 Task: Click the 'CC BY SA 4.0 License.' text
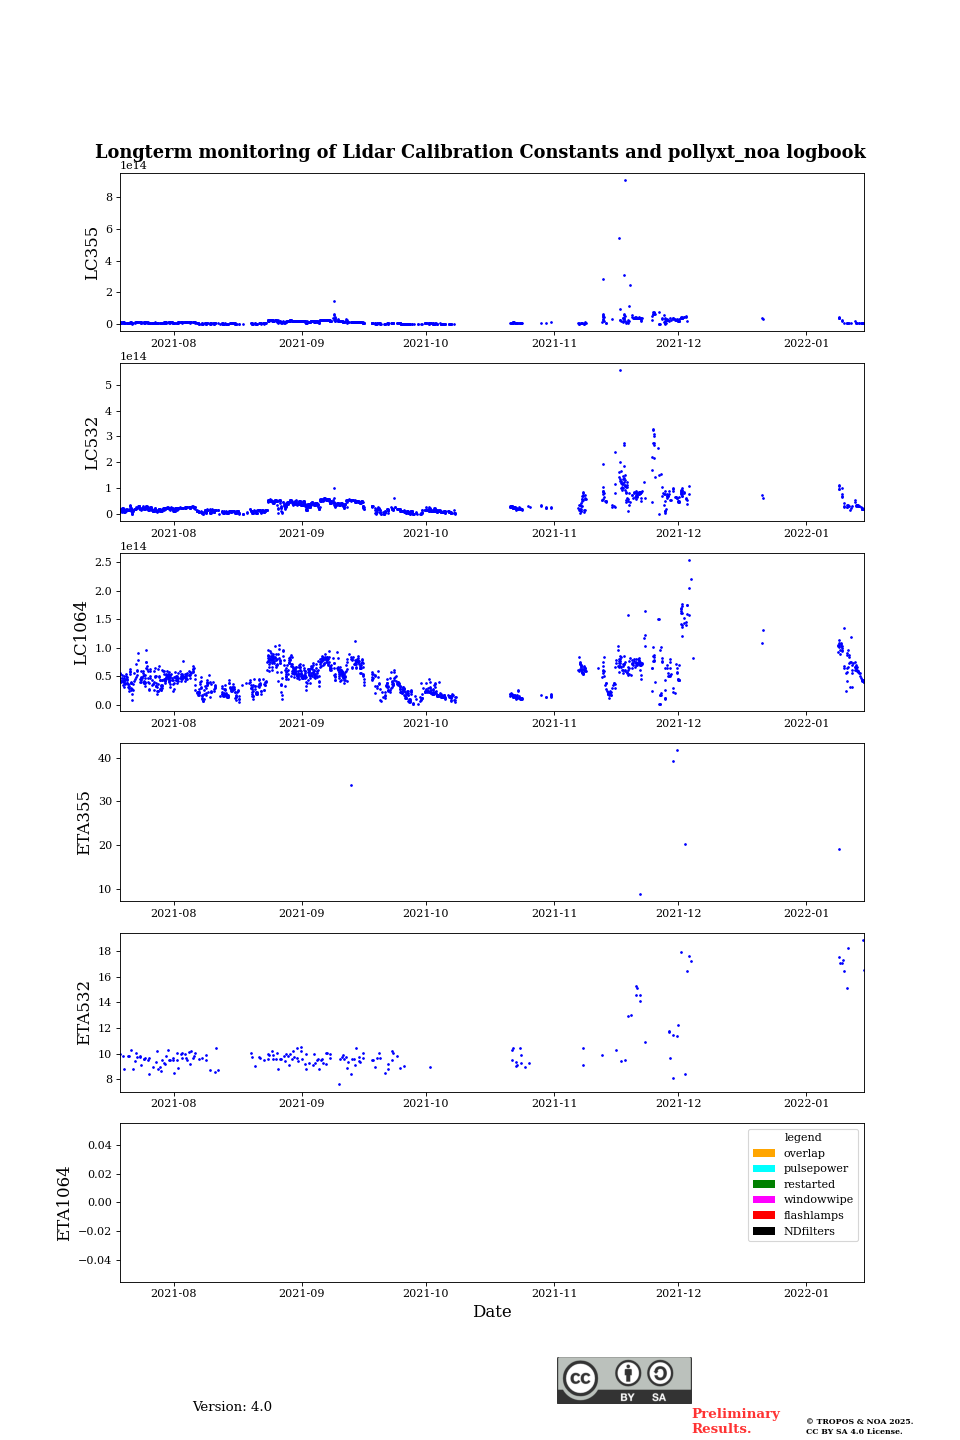click(x=854, y=1431)
